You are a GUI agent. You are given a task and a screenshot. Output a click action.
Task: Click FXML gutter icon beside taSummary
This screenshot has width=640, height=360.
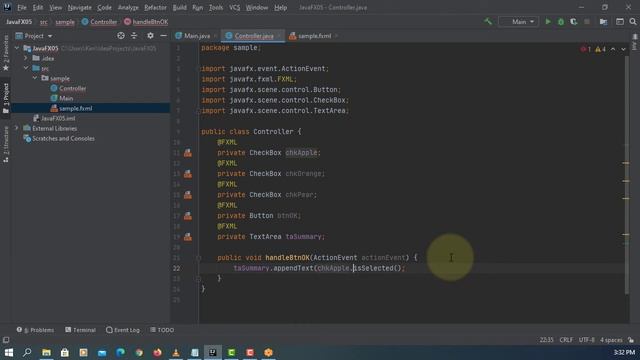(187, 237)
